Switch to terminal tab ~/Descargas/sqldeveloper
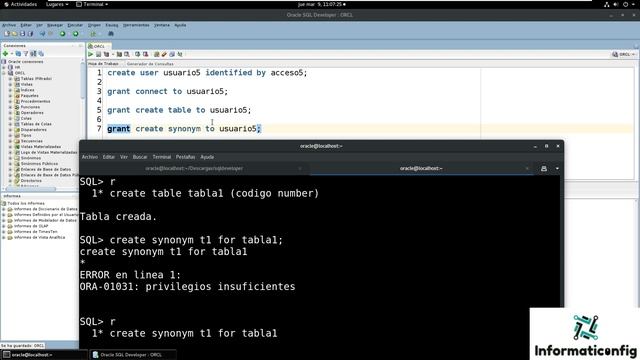 [x=194, y=168]
